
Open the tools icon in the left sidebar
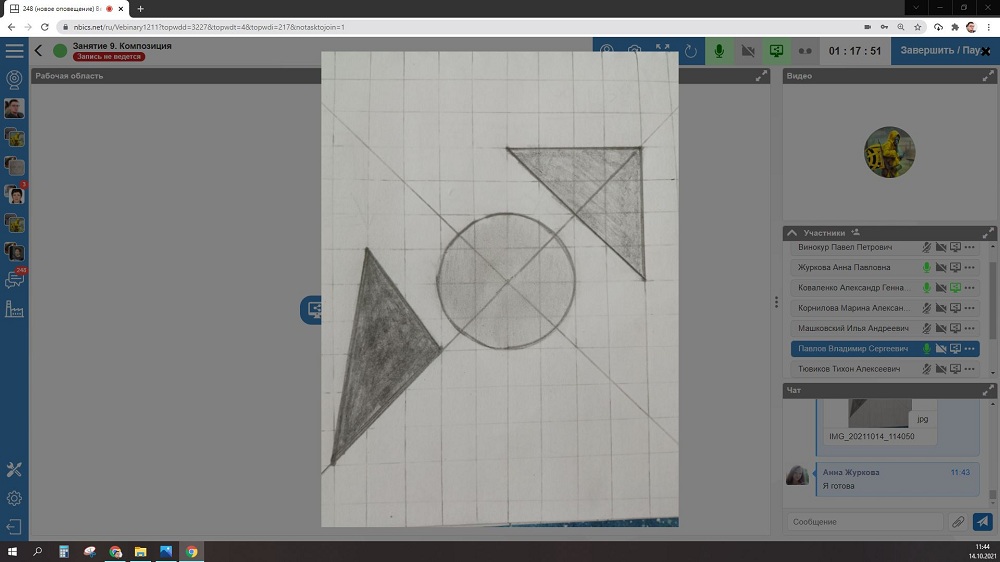[14, 469]
